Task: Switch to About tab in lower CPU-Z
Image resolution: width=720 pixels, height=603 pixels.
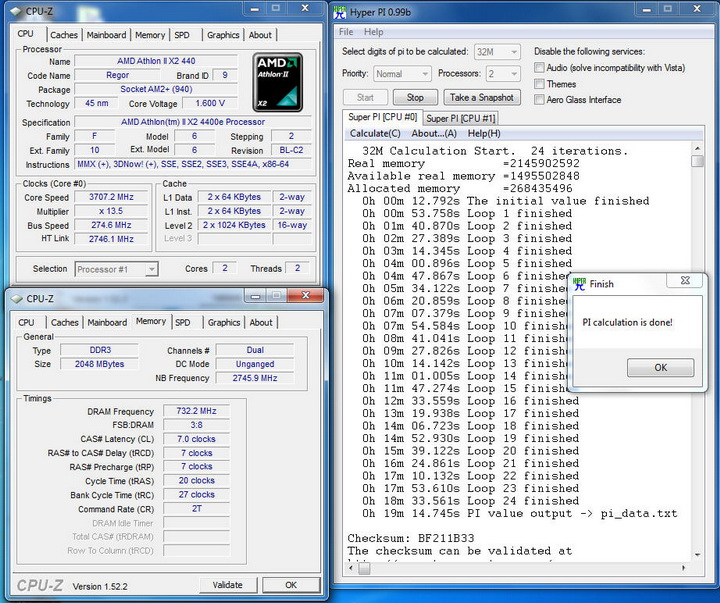Action: (x=261, y=323)
